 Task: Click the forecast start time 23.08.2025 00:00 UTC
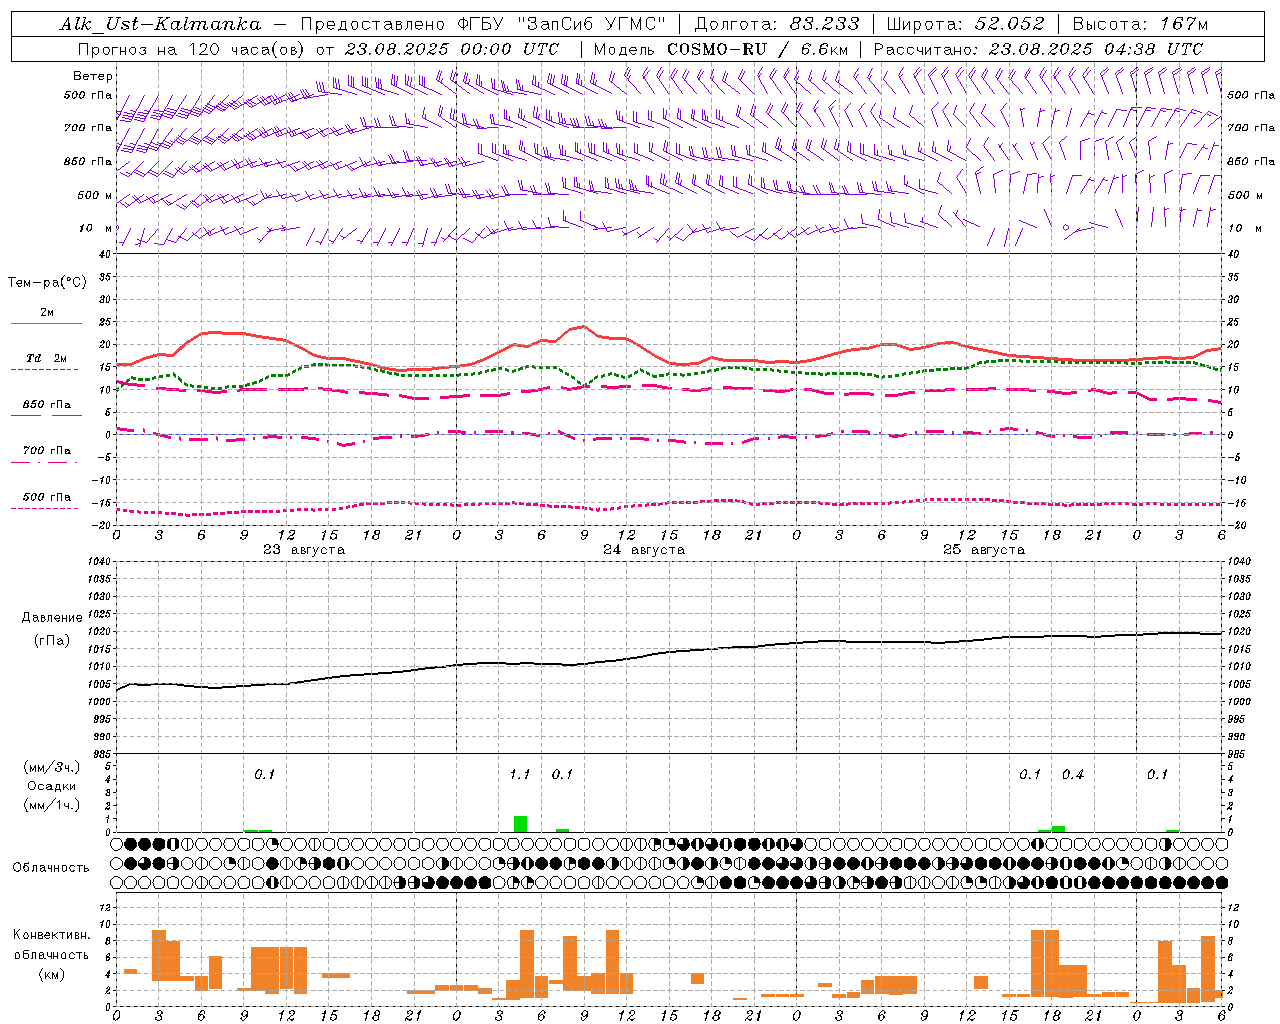click(452, 49)
